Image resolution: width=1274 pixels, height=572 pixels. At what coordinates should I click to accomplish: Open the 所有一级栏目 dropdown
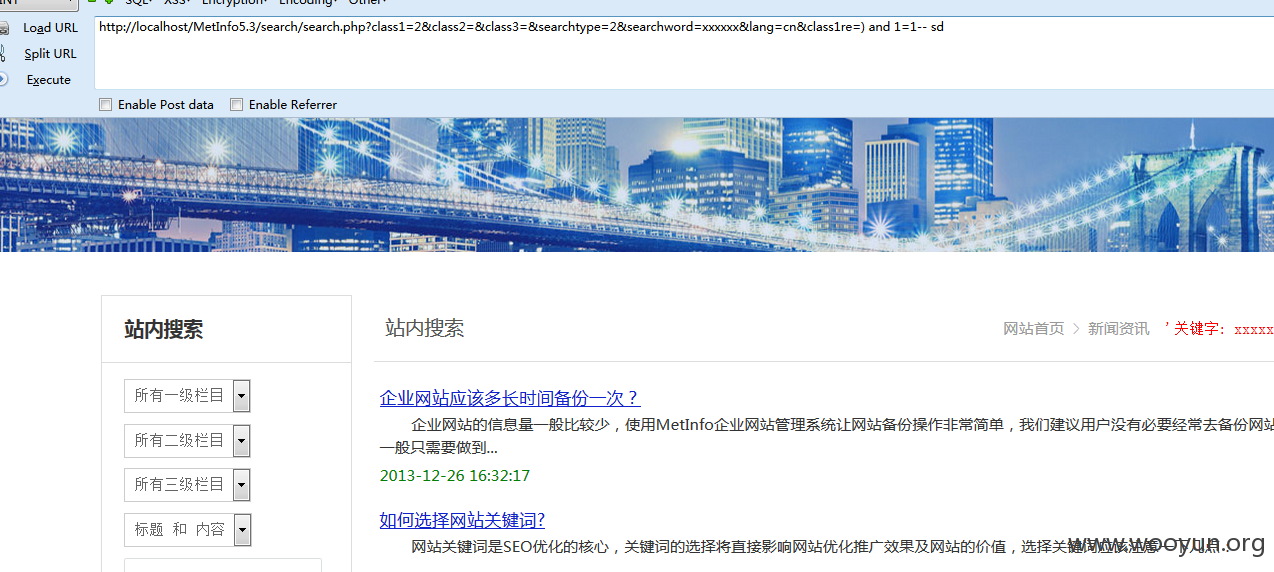(x=187, y=396)
